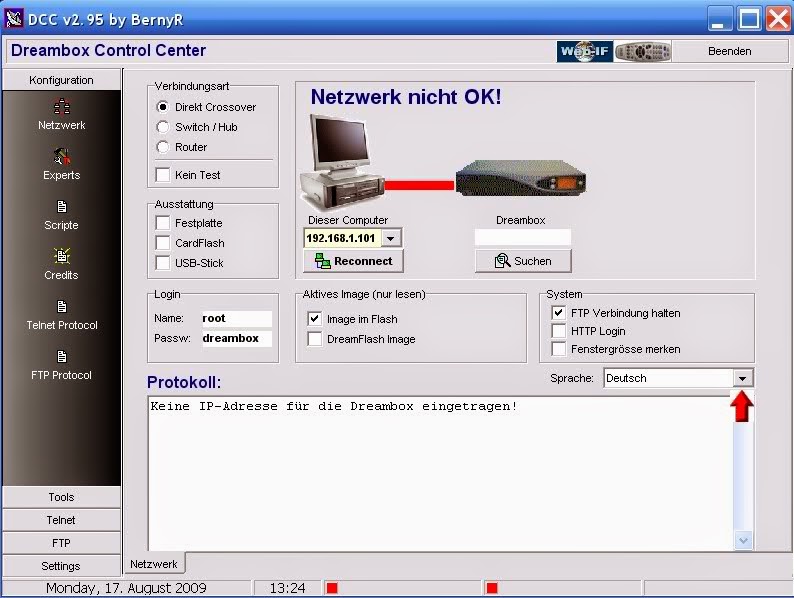
Task: Click the second red status indicator
Action: [492, 588]
